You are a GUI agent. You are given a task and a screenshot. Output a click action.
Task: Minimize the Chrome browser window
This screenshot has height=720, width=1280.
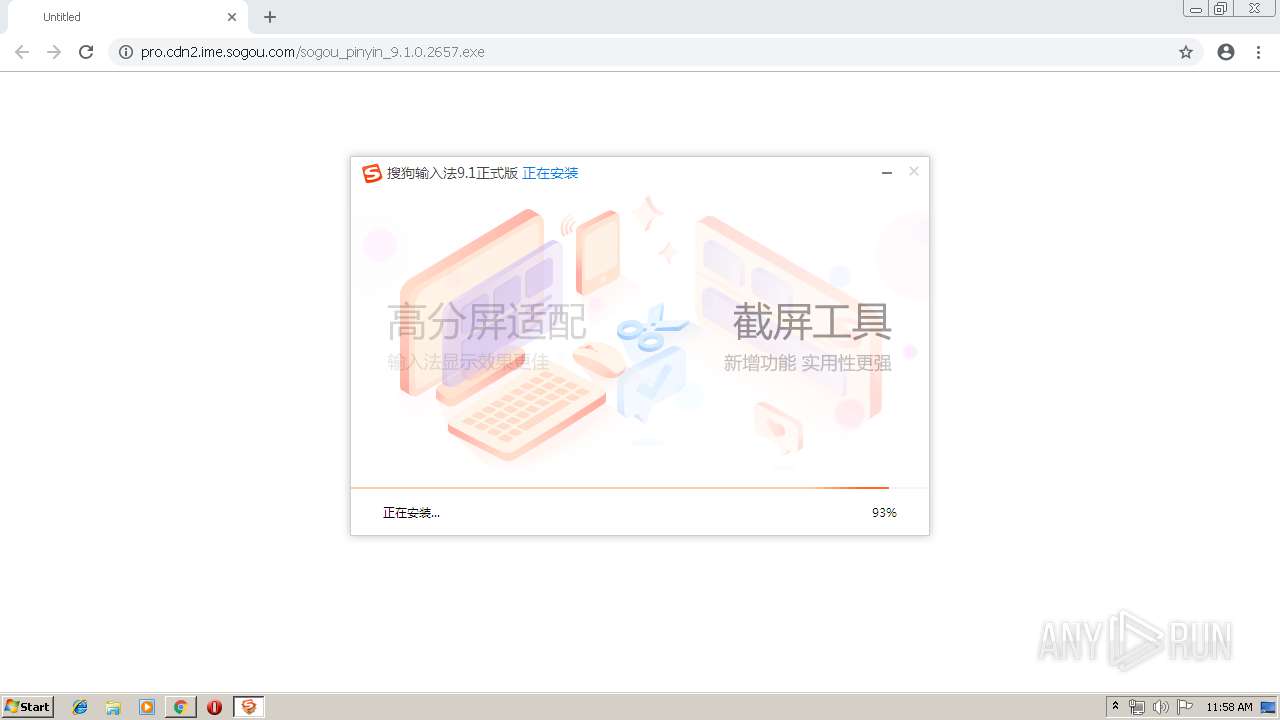1195,9
